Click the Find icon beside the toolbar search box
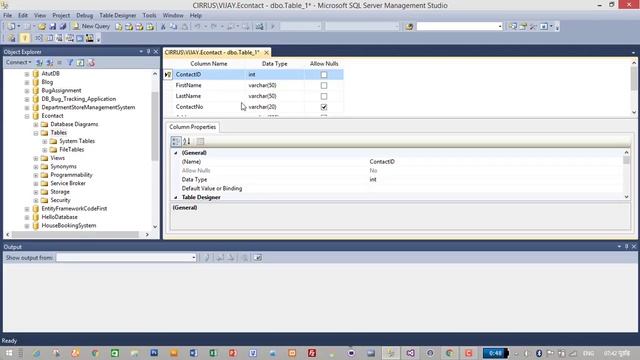This screenshot has height=360, width=640. point(409,27)
